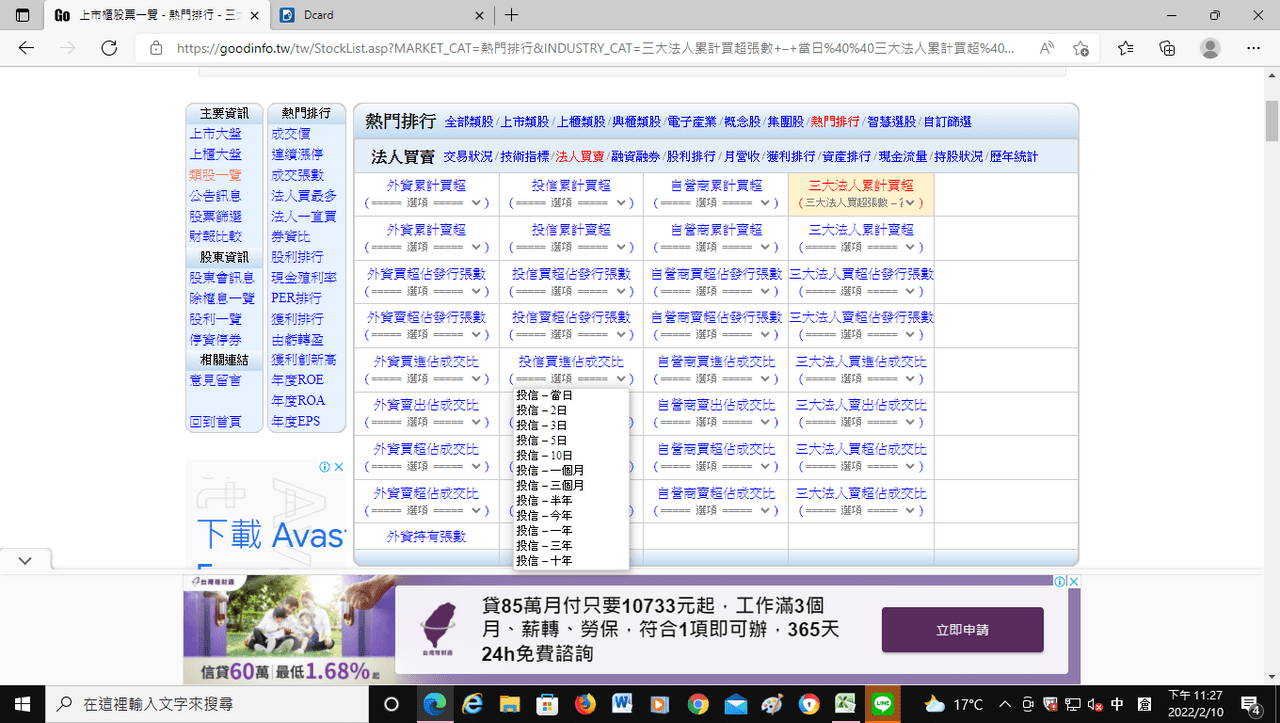Viewport: 1280px width, 723px height.
Task: Switch to 電子產業 category tab
Action: pyautogui.click(x=692, y=122)
